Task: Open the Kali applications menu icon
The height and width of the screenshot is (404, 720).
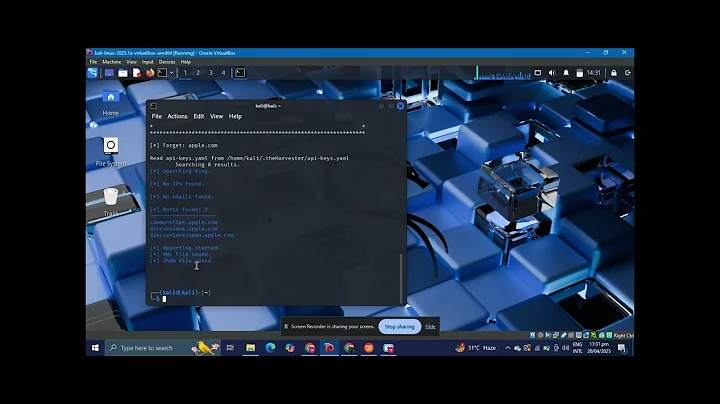Action: click(x=93, y=73)
